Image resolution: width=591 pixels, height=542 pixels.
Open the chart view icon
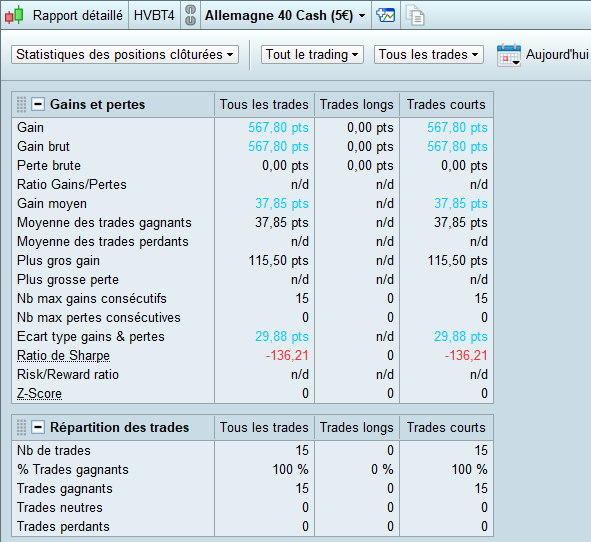[386, 15]
